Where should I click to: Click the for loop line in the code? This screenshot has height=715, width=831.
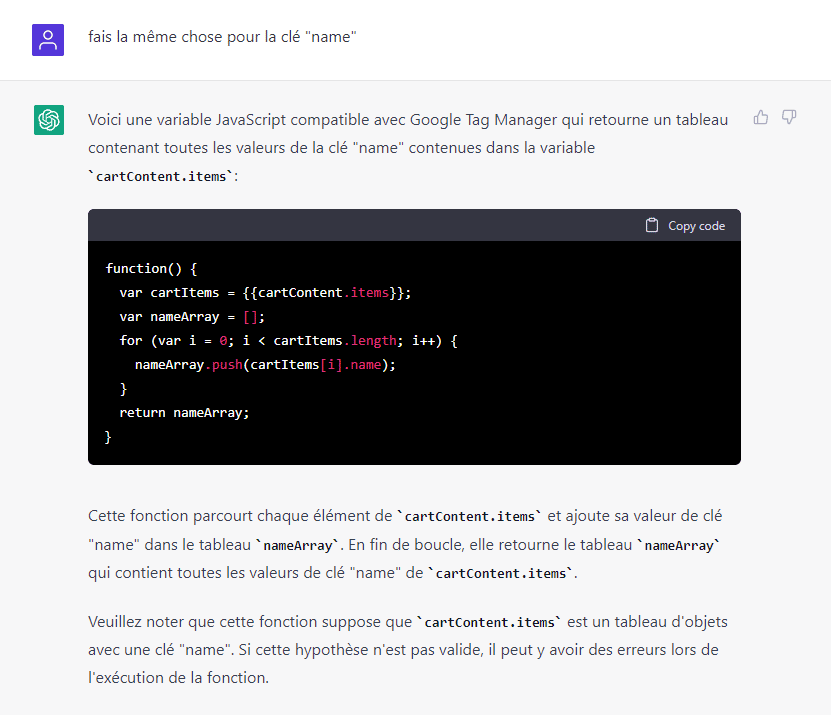click(x=288, y=341)
